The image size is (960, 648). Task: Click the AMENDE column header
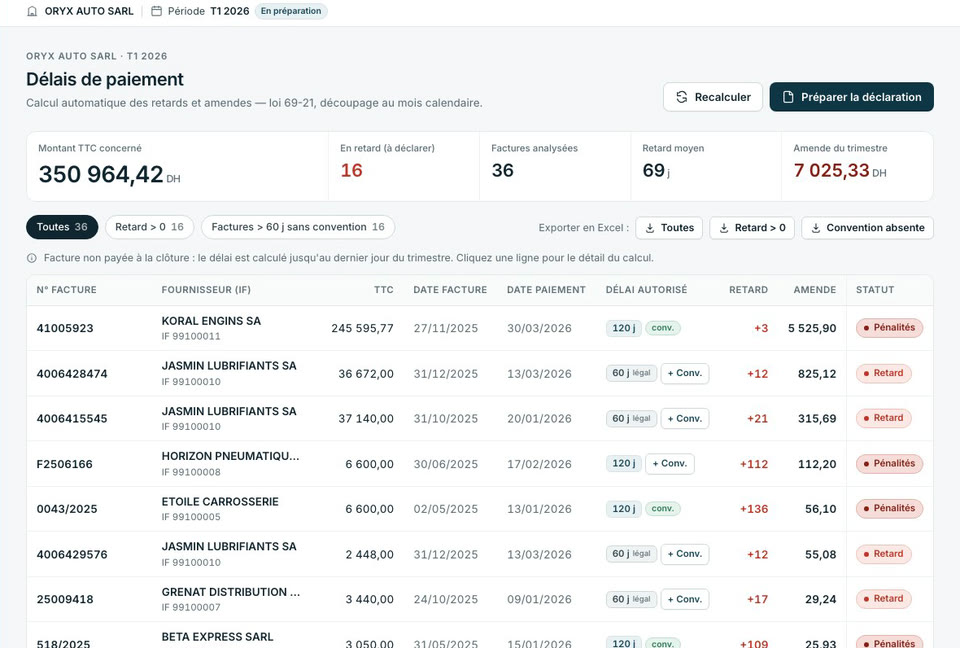tap(814, 290)
